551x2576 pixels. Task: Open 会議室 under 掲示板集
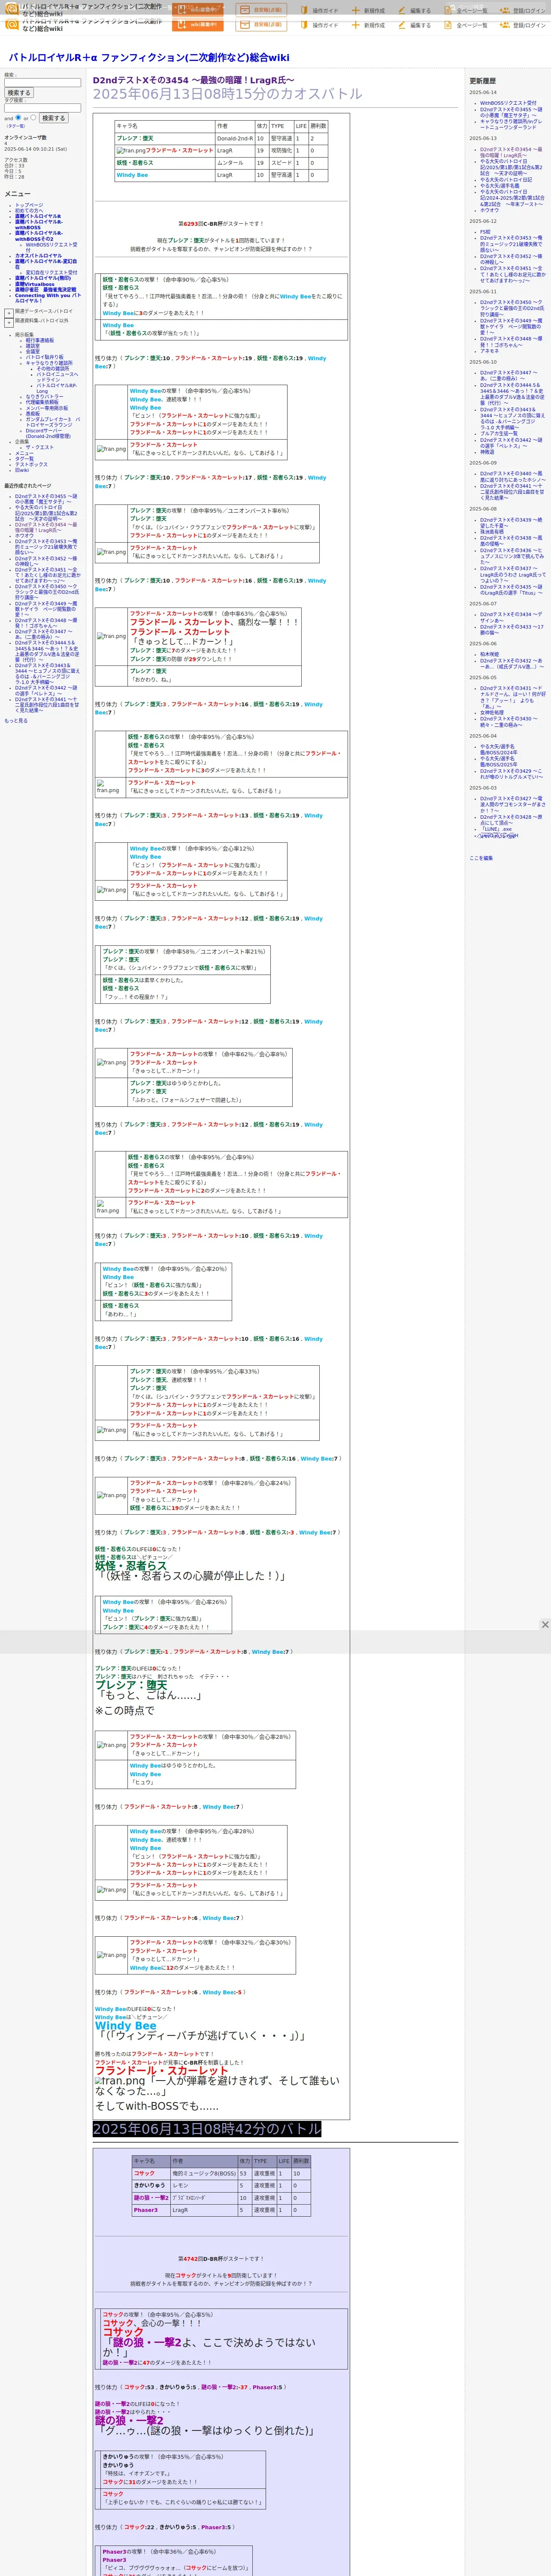point(33,352)
